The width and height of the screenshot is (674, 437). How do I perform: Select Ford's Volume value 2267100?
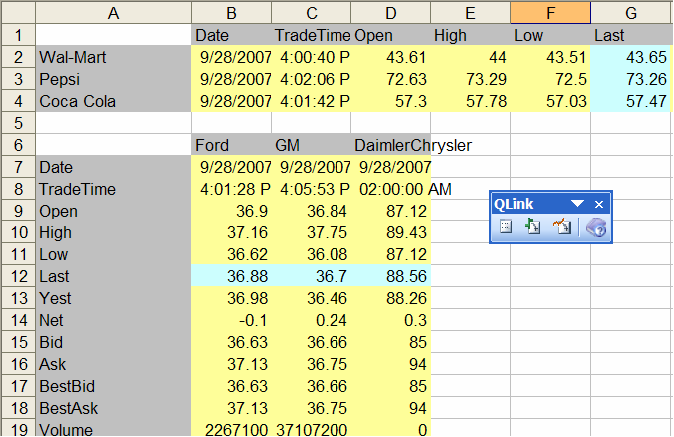click(231, 428)
